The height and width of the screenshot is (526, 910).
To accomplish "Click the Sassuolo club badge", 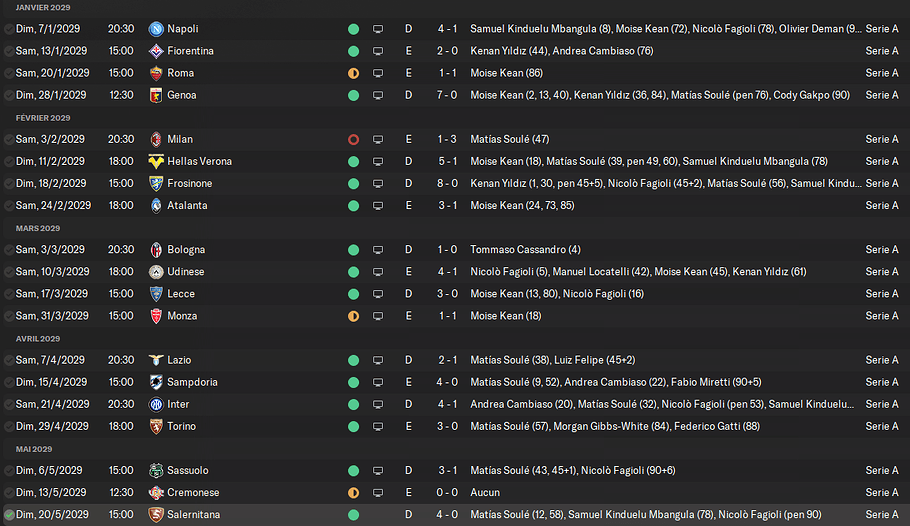I will click(156, 470).
